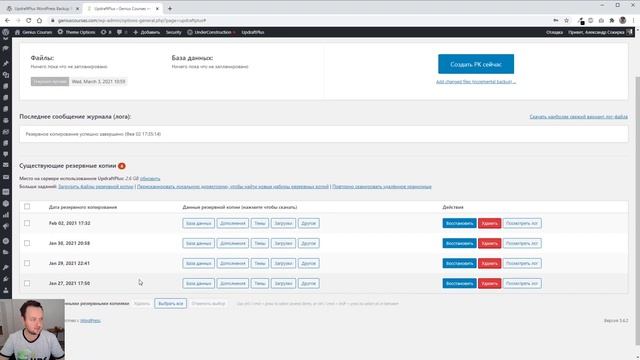640x360 pixels.
Task: Click the Выбрать все button below table
Action: [x=171, y=304]
